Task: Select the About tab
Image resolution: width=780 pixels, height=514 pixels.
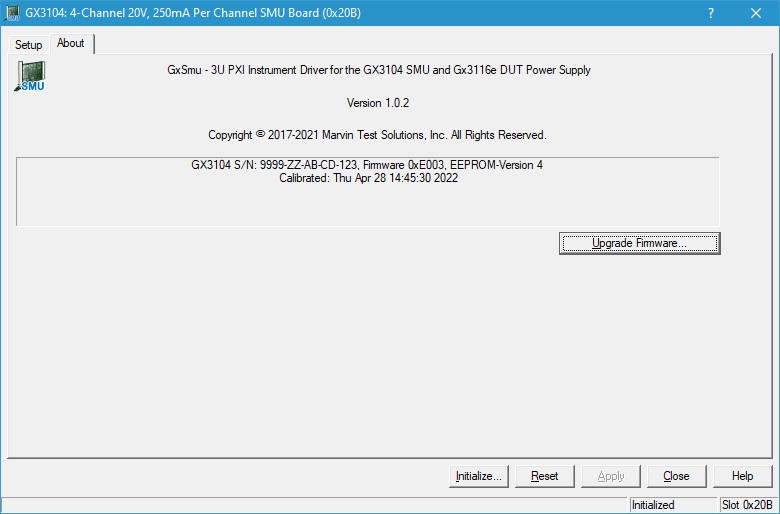Action: tap(71, 43)
